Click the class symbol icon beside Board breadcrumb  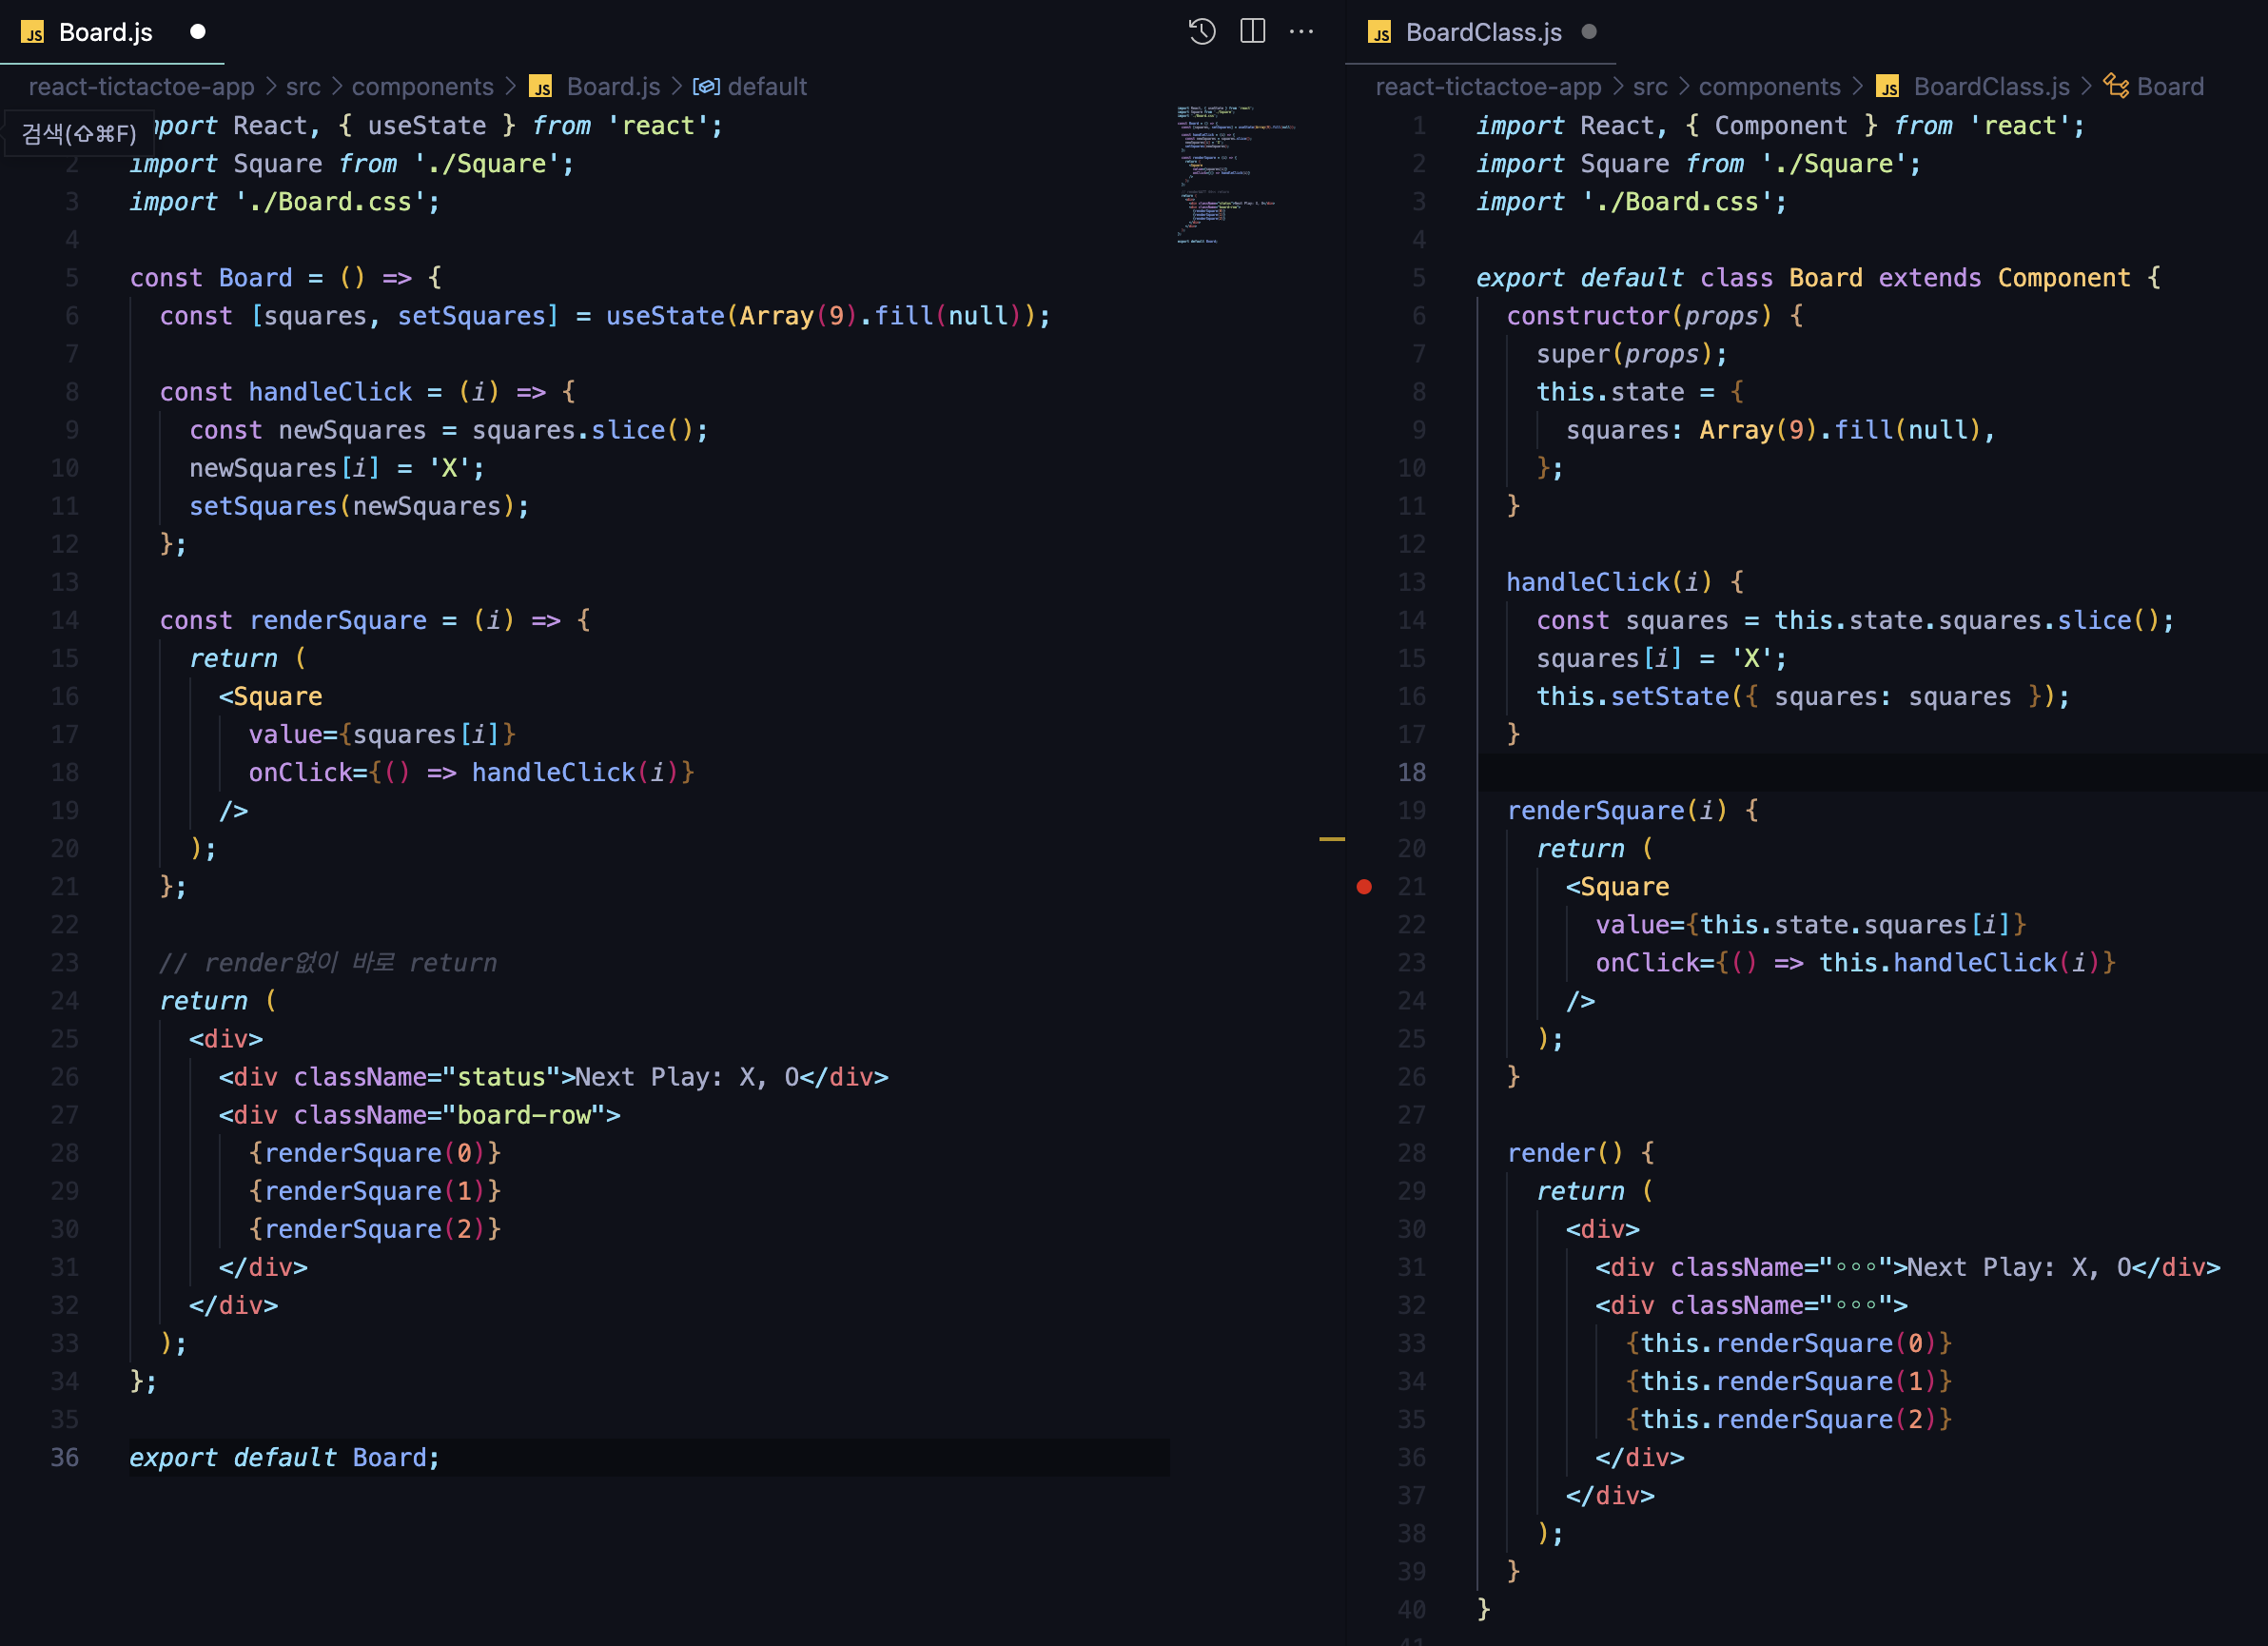pos(2115,86)
